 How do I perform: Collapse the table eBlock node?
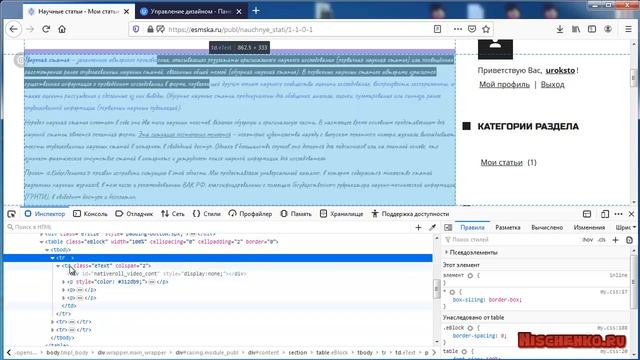(42, 242)
